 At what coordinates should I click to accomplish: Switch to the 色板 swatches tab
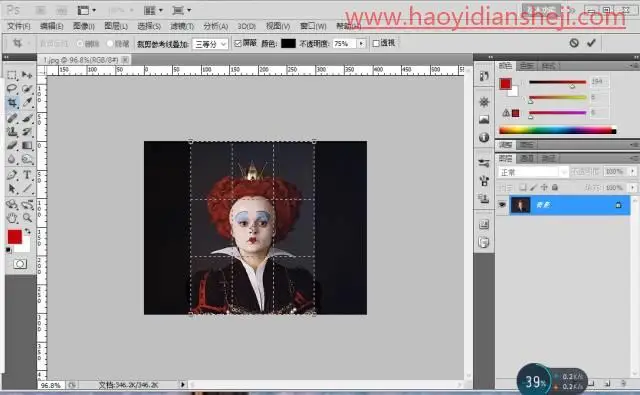click(526, 66)
